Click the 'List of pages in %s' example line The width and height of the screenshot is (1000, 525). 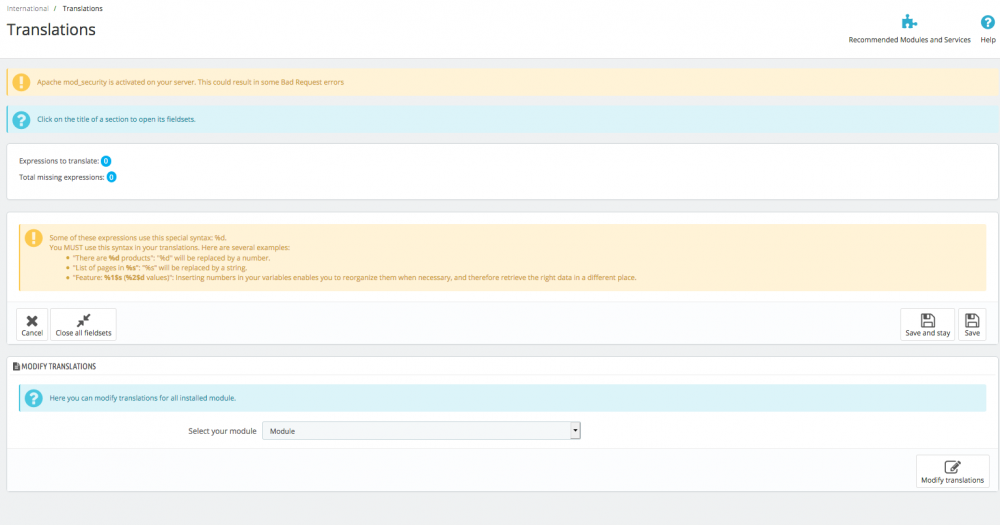point(159,268)
